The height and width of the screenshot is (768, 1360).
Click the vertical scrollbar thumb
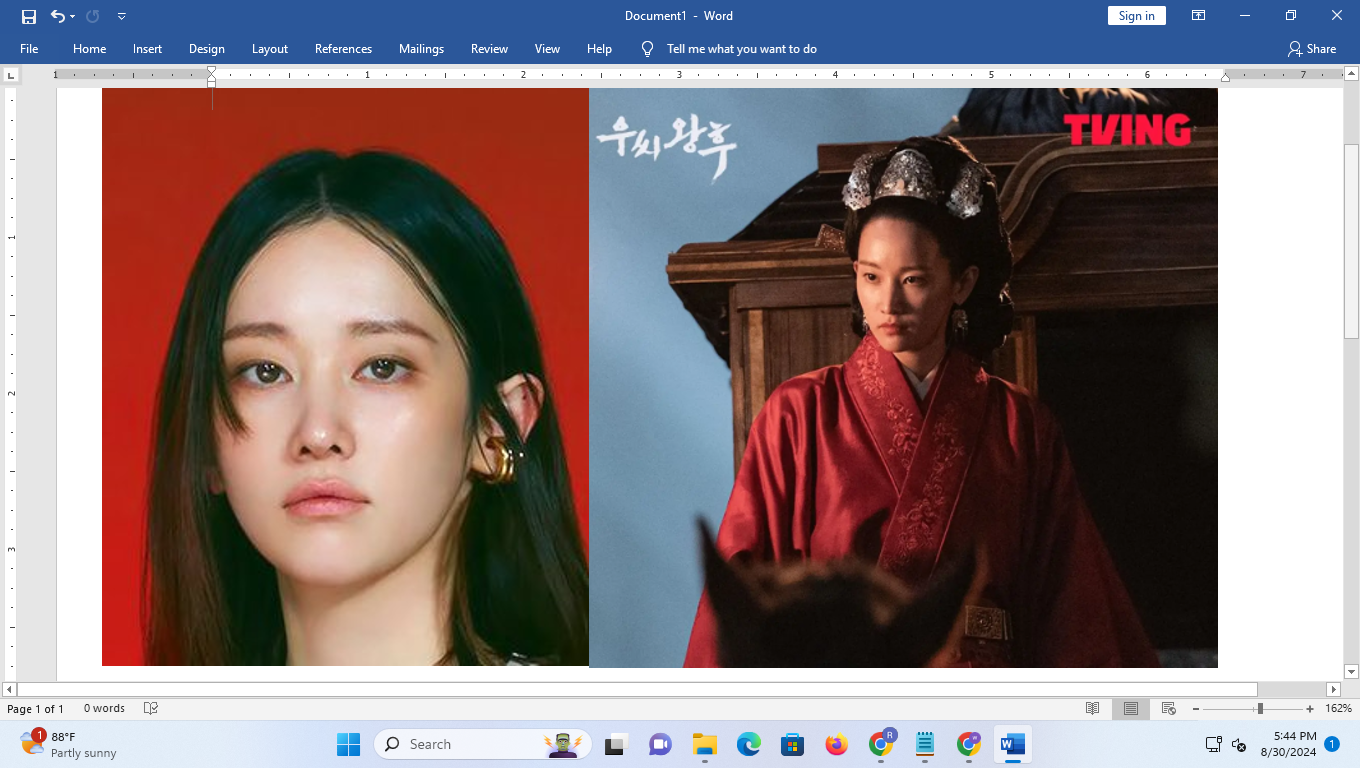[1351, 241]
